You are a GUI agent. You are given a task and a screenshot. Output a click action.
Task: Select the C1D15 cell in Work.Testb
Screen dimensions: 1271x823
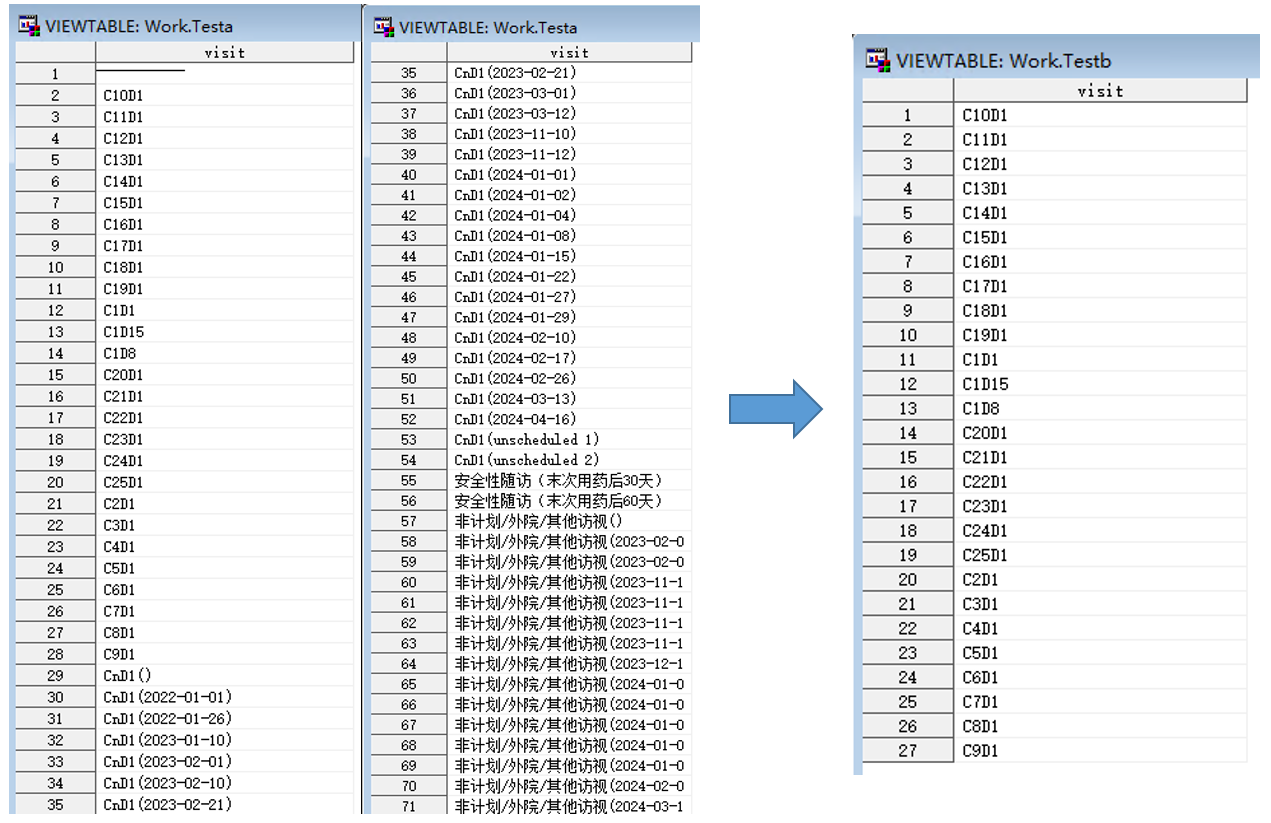(x=1100, y=384)
